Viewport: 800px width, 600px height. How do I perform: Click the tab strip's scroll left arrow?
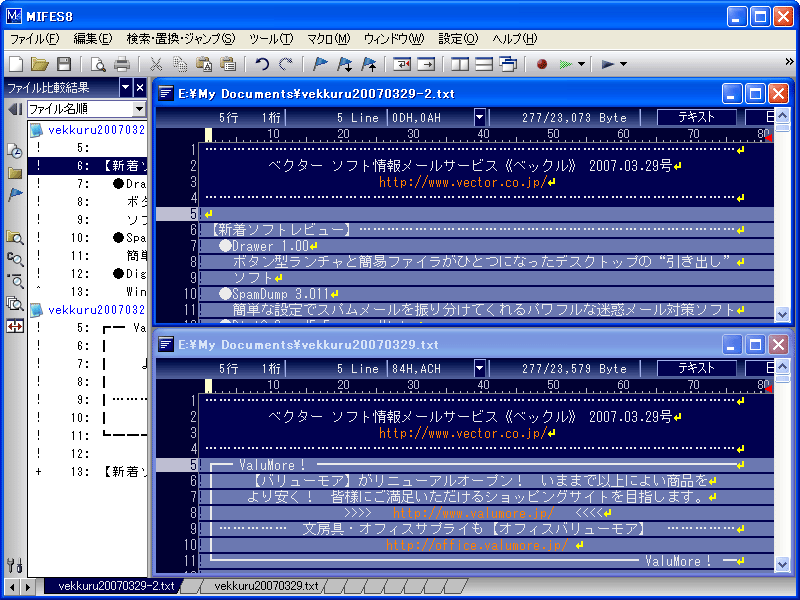pyautogui.click(x=12, y=587)
